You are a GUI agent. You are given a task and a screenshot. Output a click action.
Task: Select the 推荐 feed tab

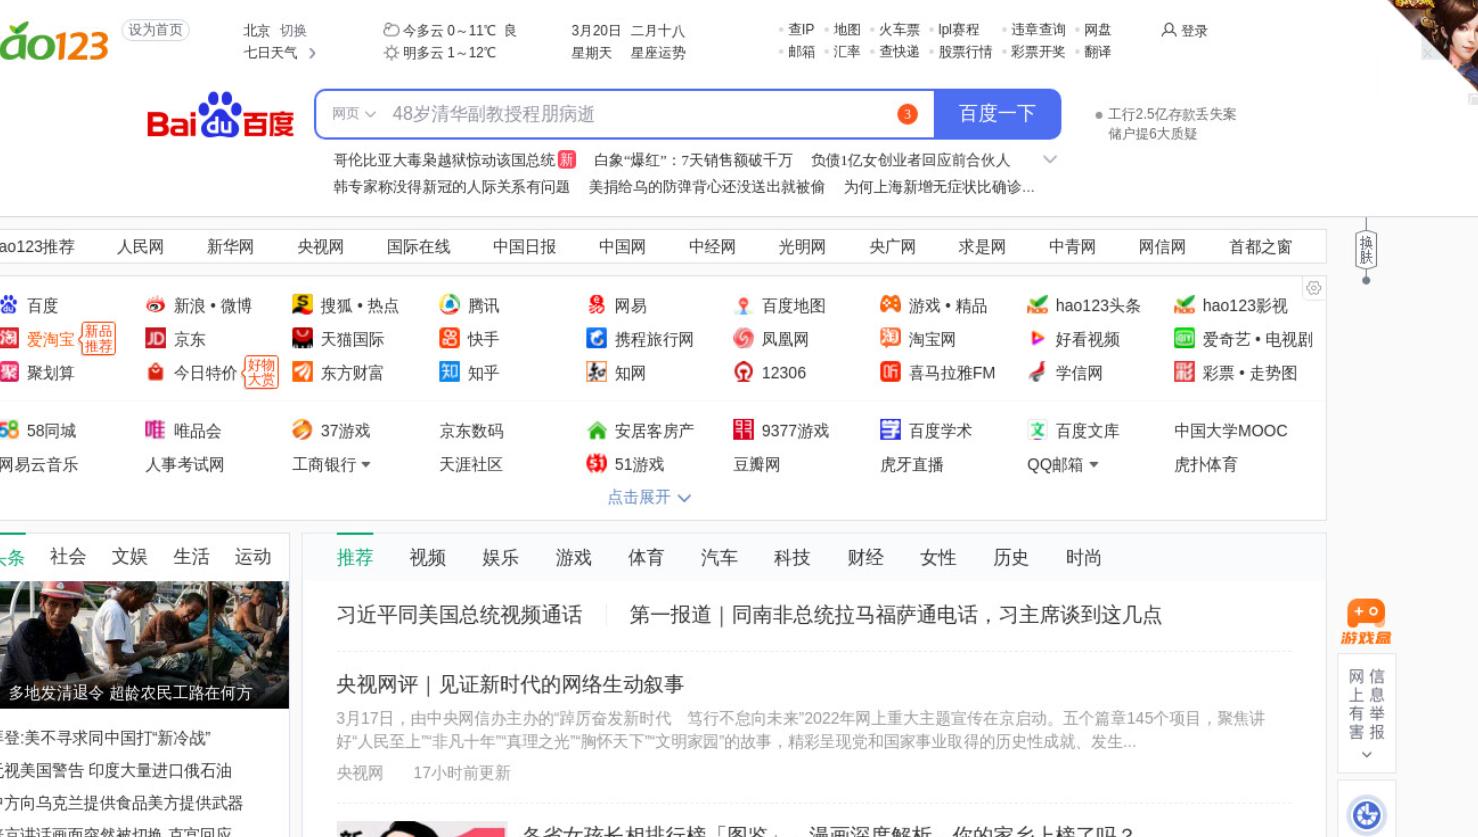355,557
